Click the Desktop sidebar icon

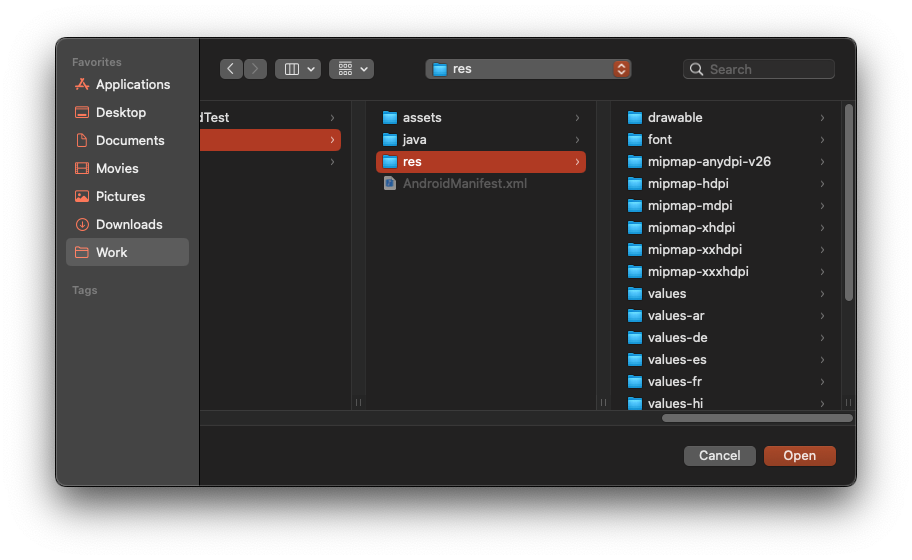pyautogui.click(x=82, y=112)
